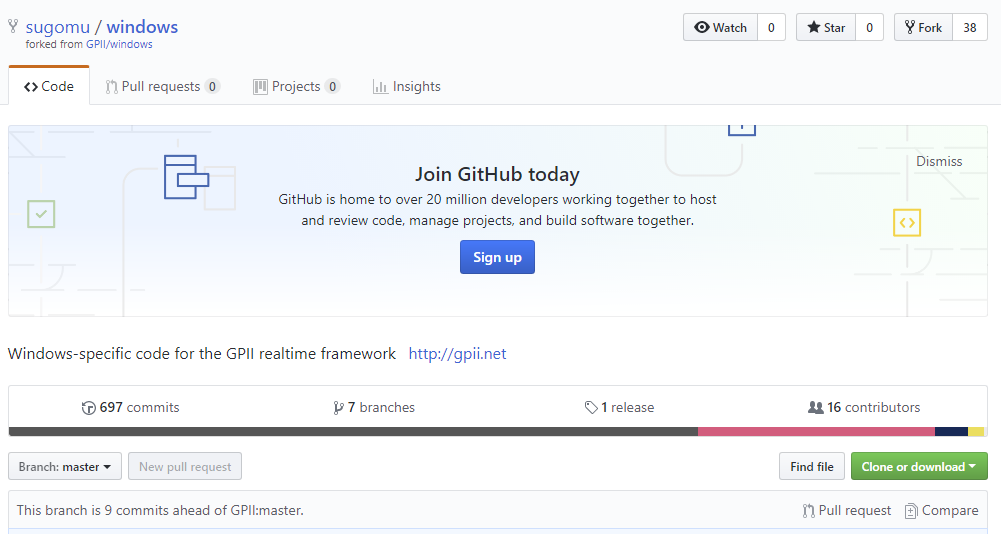
Task: Click the code brackets icon on Code tab
Action: point(31,87)
